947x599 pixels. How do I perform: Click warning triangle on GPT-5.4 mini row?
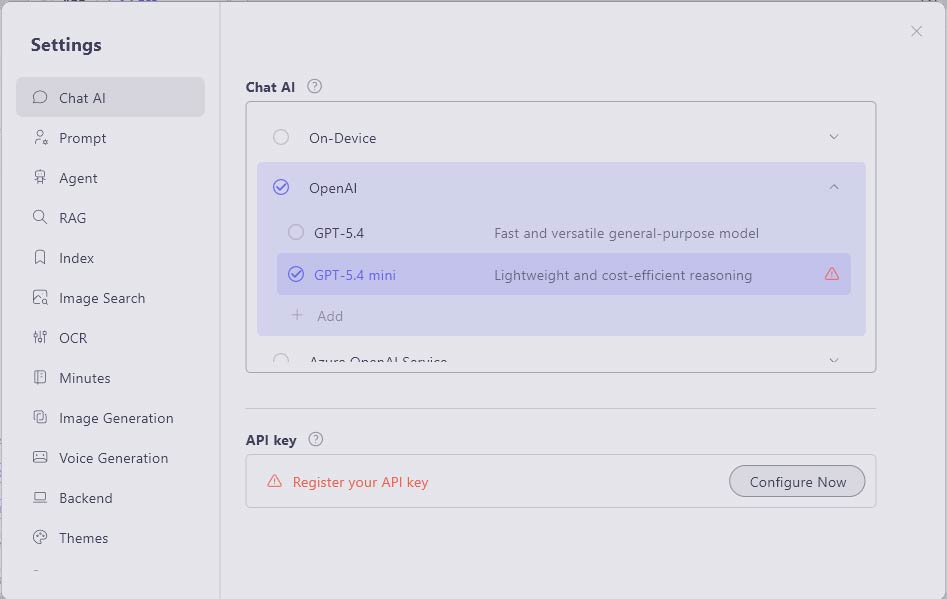832,274
